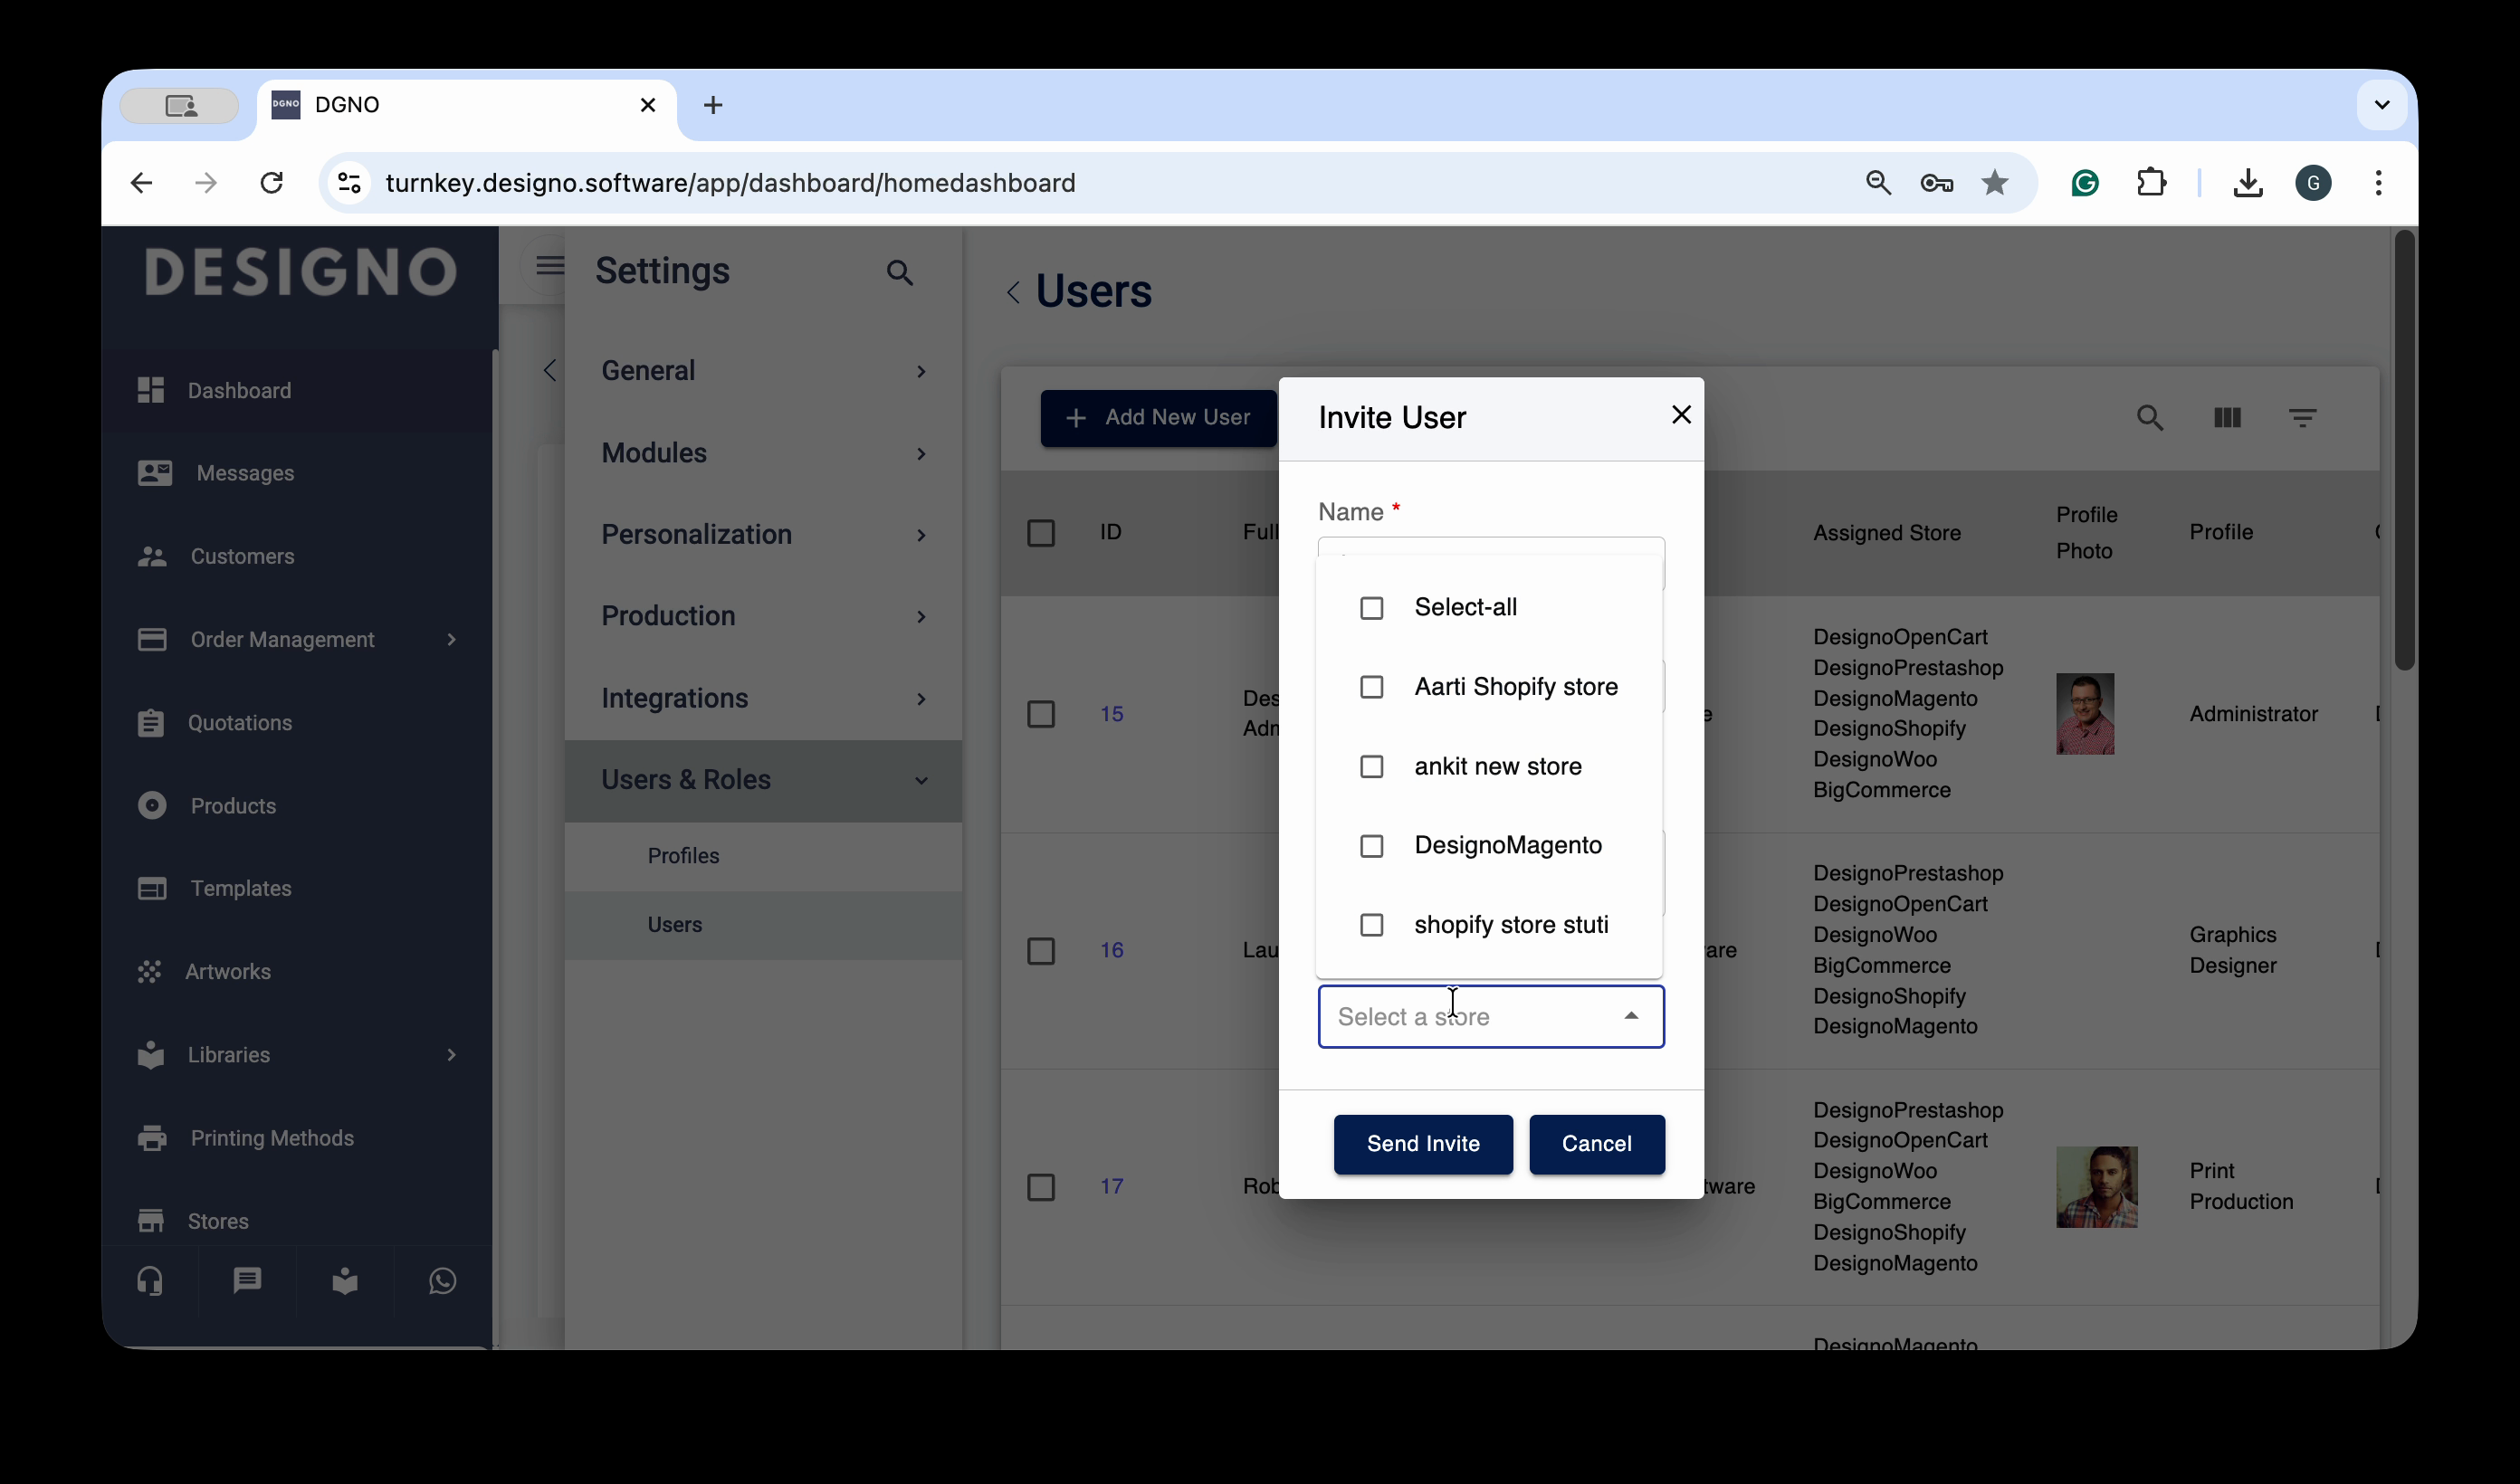Open a new browser tab
Screen dimensions: 2520x1484
click(713, 105)
